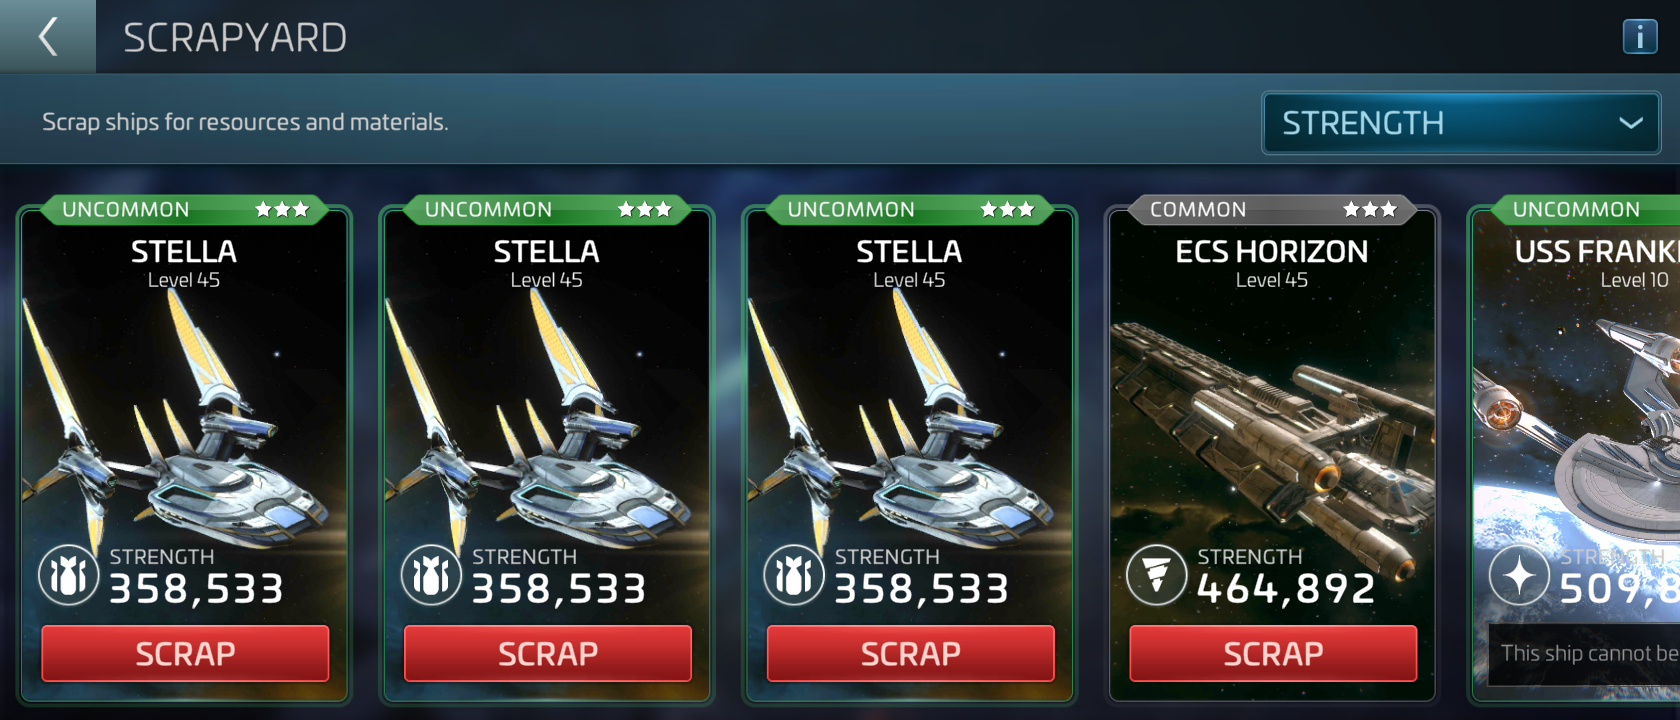
Task: Click the USS Franklin explorer class icon
Action: click(x=1519, y=576)
